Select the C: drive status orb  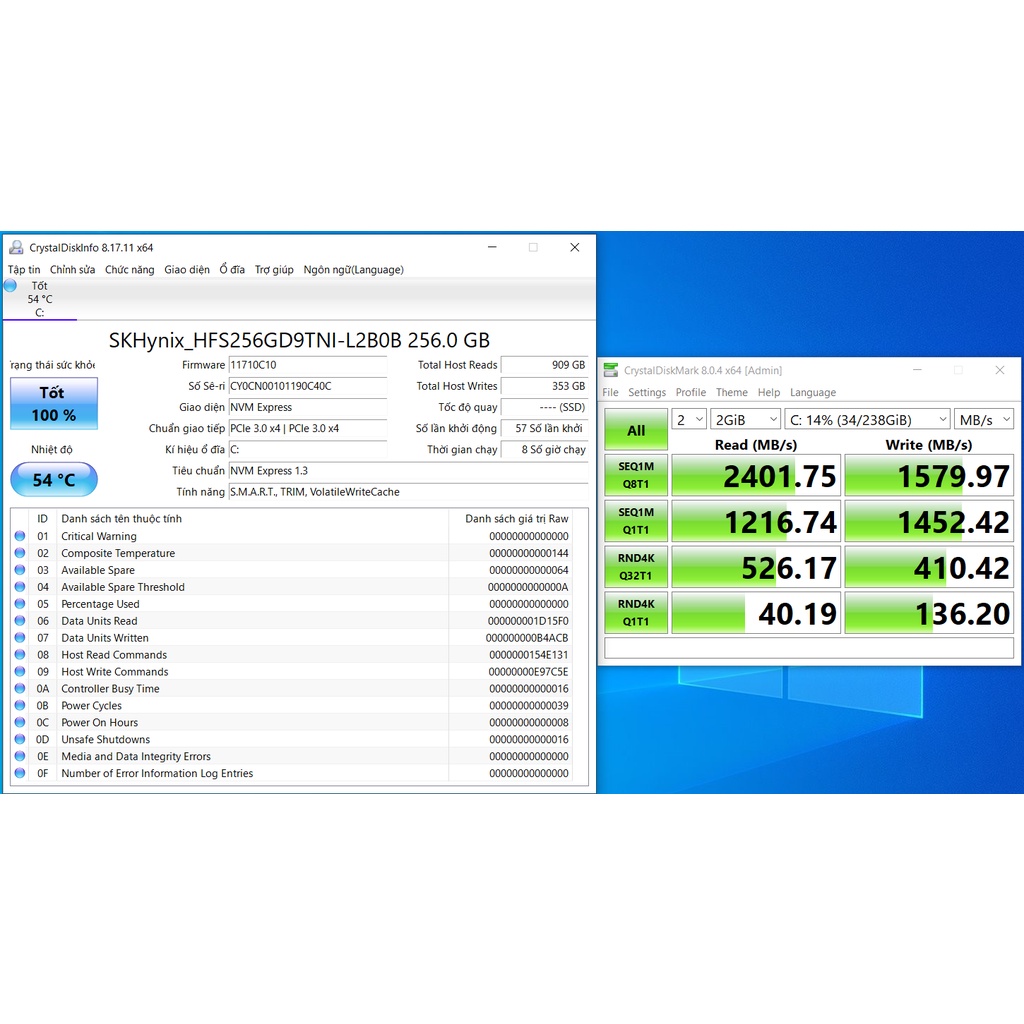(x=10, y=286)
